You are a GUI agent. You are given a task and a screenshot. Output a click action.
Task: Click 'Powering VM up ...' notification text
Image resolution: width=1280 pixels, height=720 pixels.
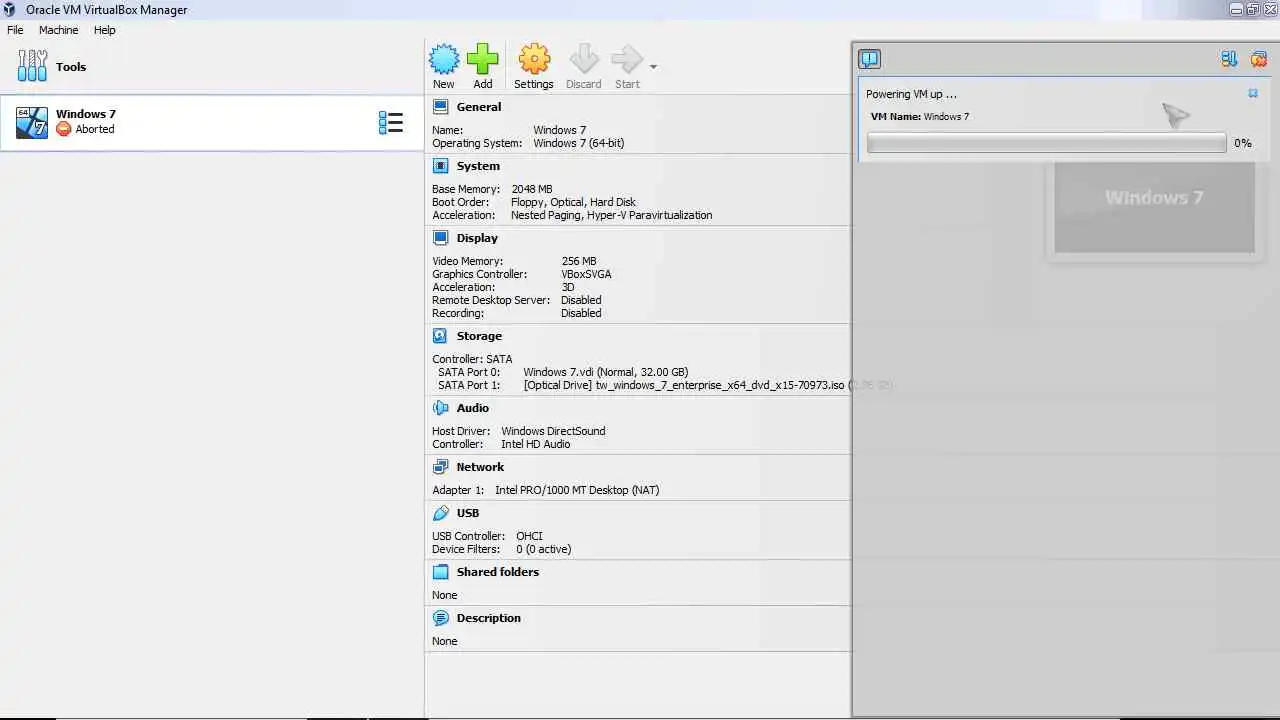click(911, 94)
